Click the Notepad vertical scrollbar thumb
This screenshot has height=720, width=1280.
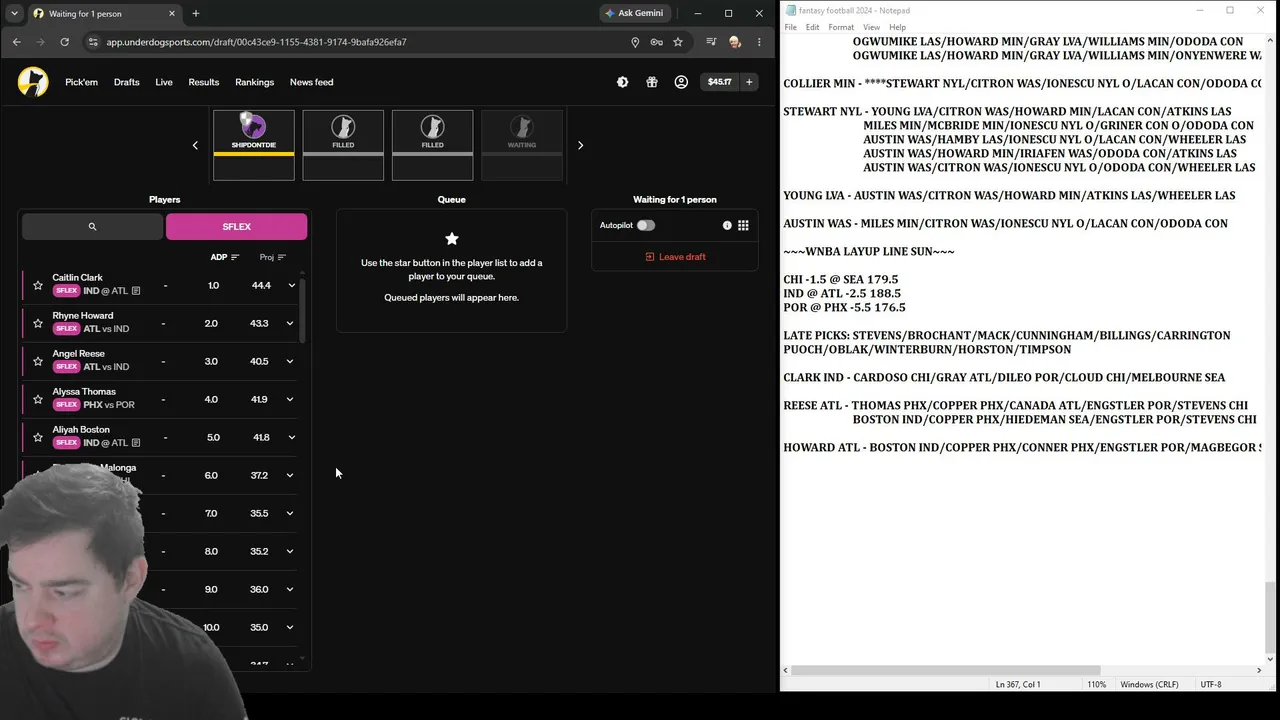coord(1271,616)
